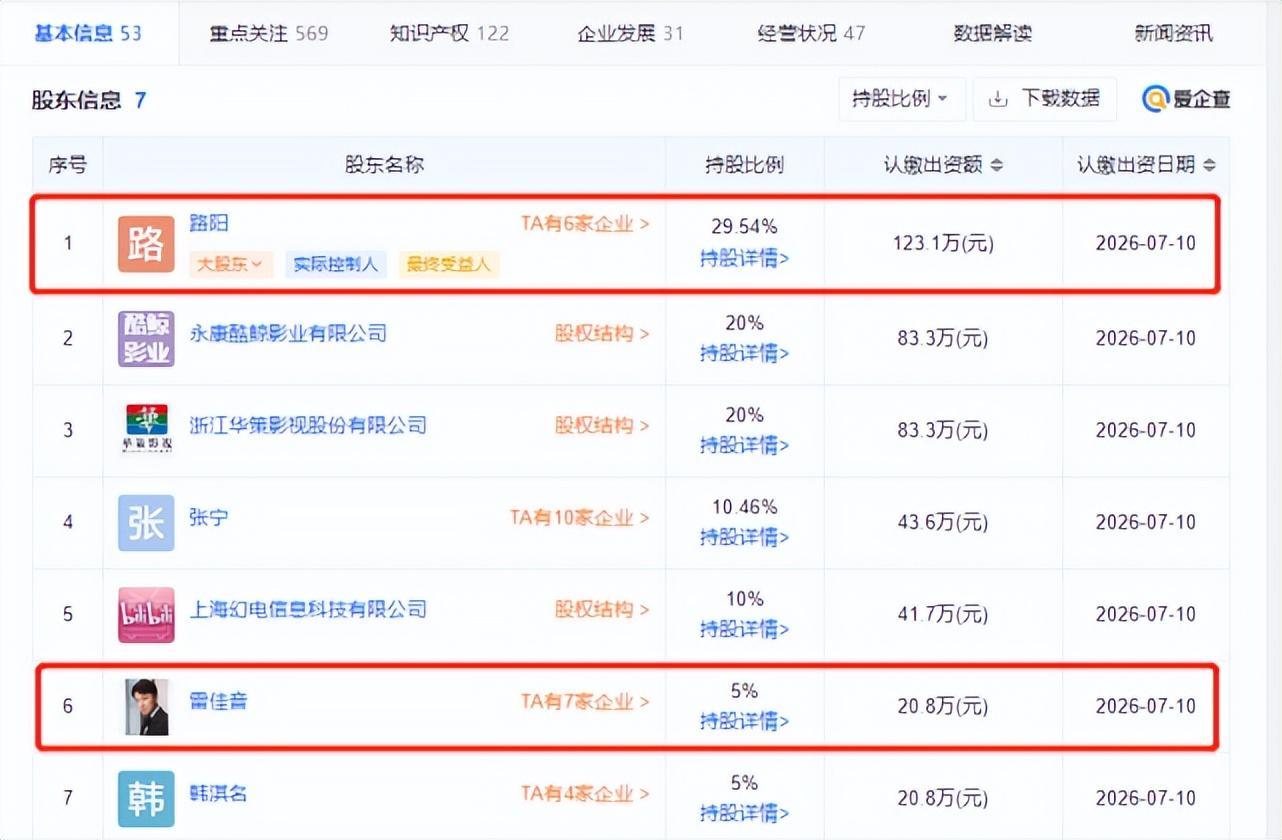Open the 数据解读 tab
The image size is (1282, 840).
pyautogui.click(x=992, y=33)
